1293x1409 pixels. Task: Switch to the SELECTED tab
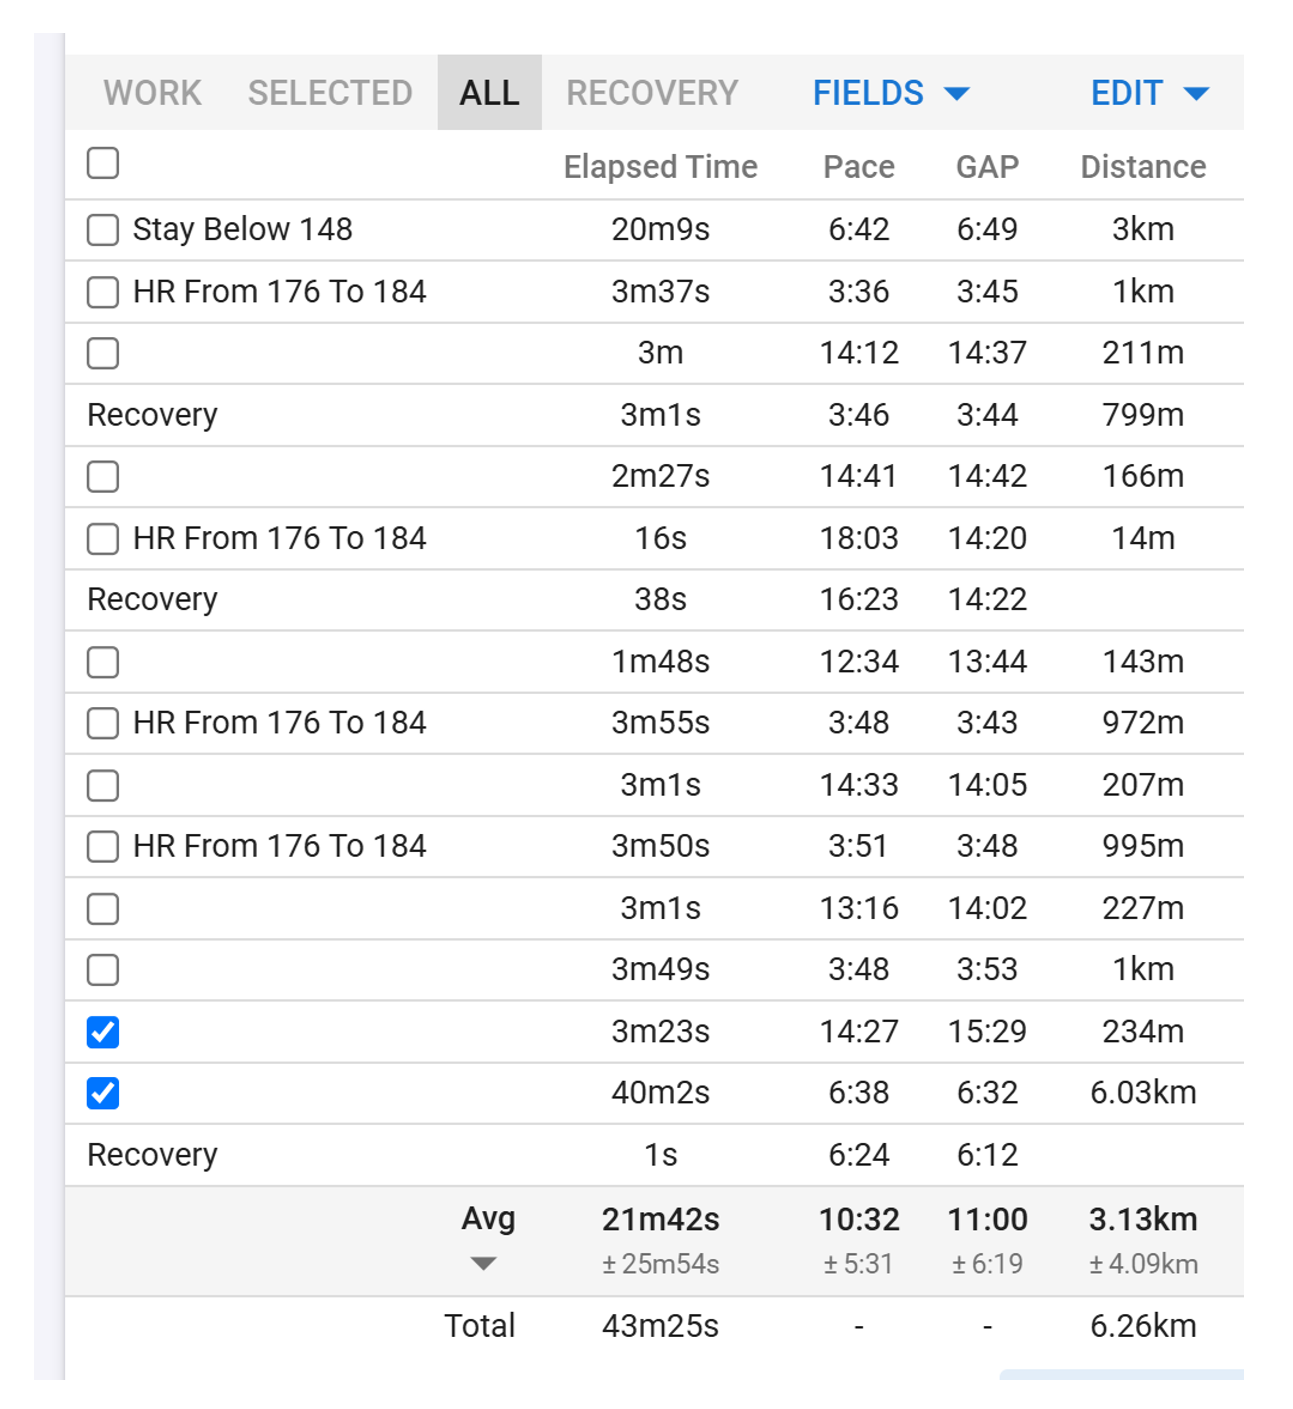[330, 93]
